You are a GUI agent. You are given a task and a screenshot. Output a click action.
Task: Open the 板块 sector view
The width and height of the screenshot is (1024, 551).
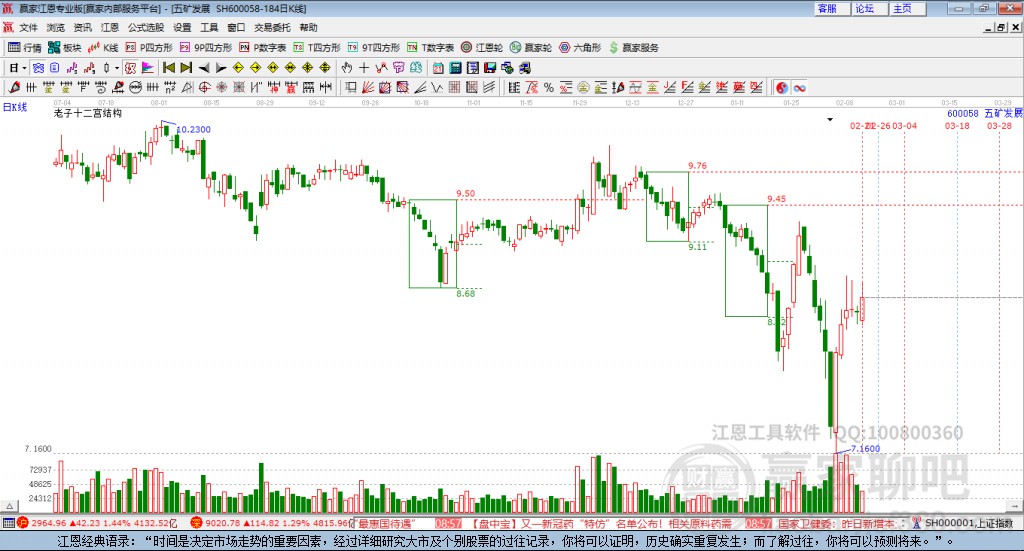click(64, 48)
